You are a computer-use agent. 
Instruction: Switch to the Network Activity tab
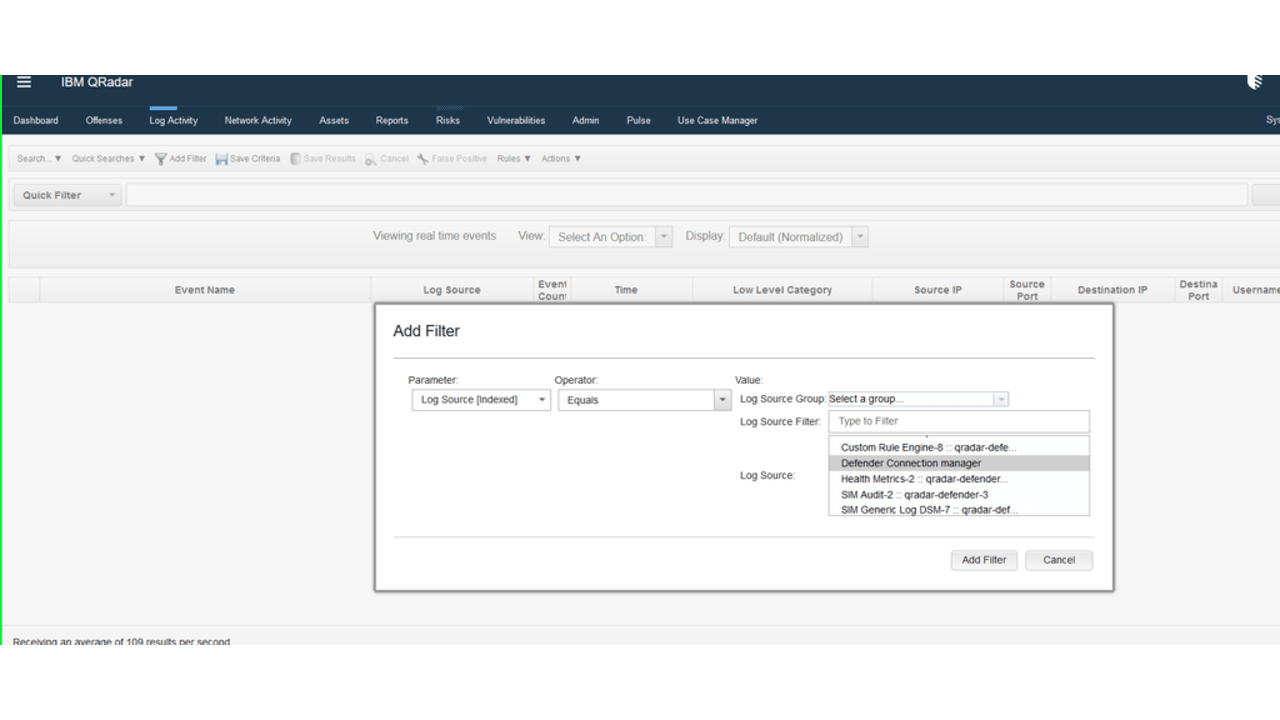[x=258, y=120]
